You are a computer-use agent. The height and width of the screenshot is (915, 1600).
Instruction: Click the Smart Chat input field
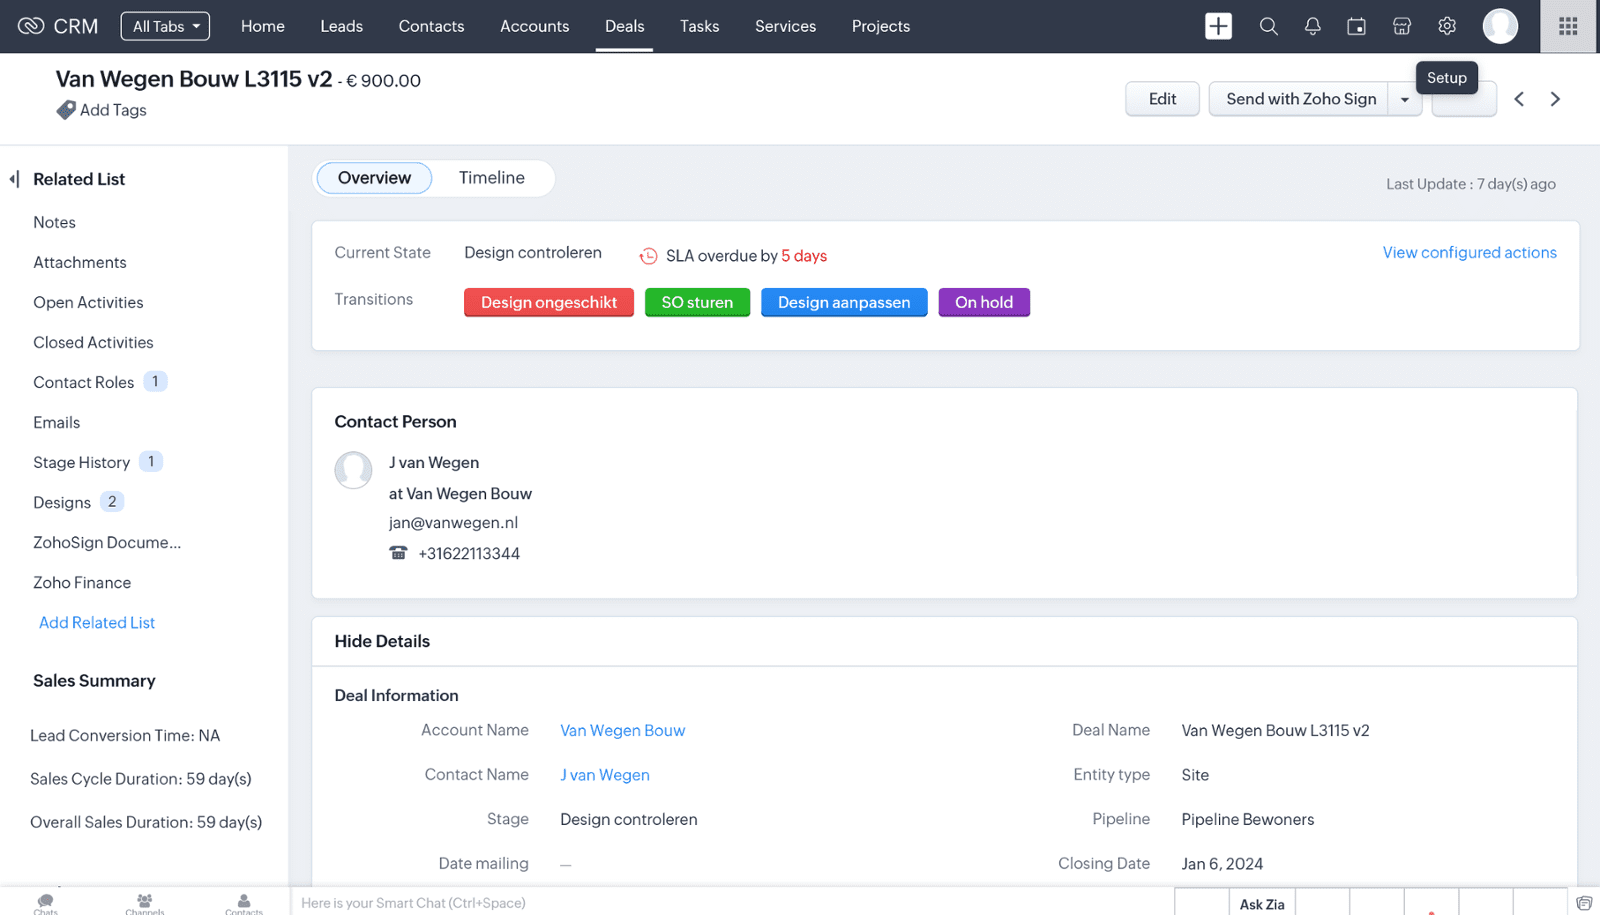point(731,903)
